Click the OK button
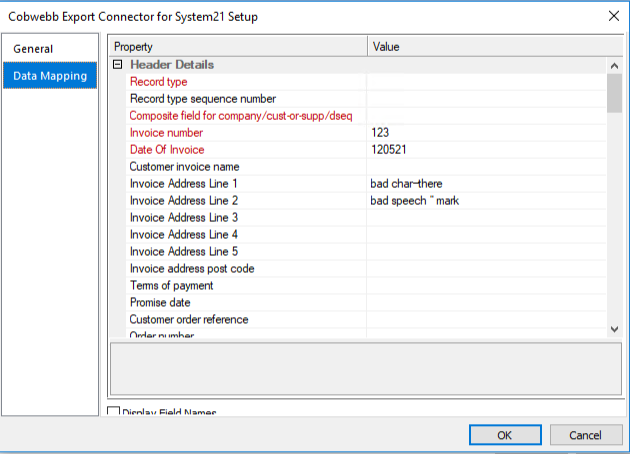This screenshot has height=454, width=630. pyautogui.click(x=505, y=435)
